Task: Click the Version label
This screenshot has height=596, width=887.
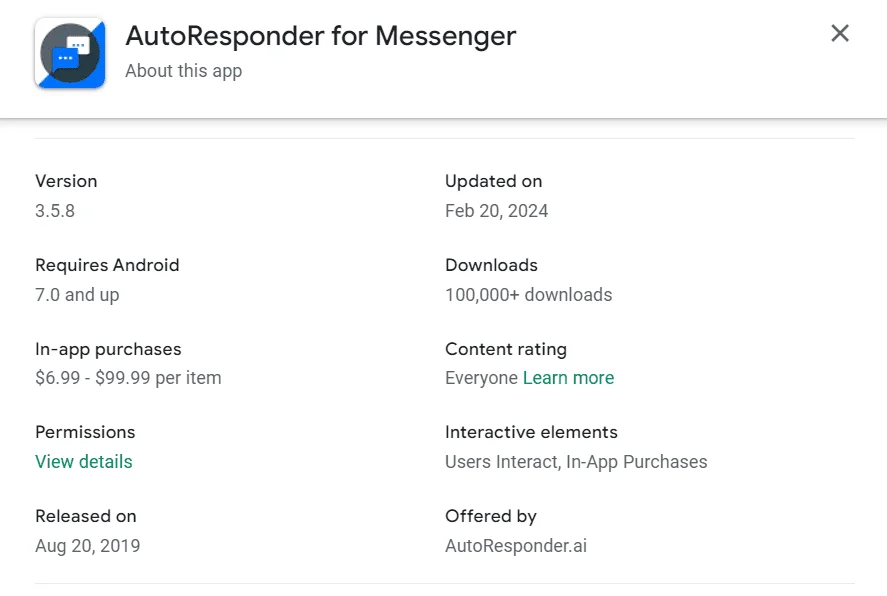Action: click(x=66, y=182)
